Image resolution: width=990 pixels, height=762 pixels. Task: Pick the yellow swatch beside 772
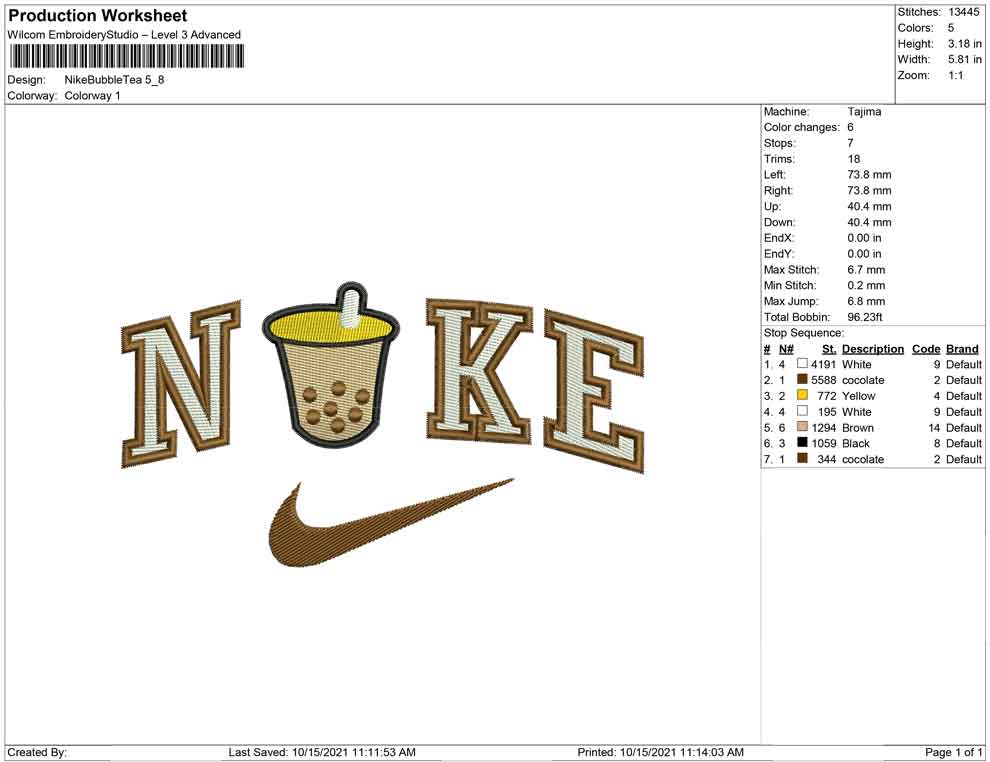(x=802, y=395)
